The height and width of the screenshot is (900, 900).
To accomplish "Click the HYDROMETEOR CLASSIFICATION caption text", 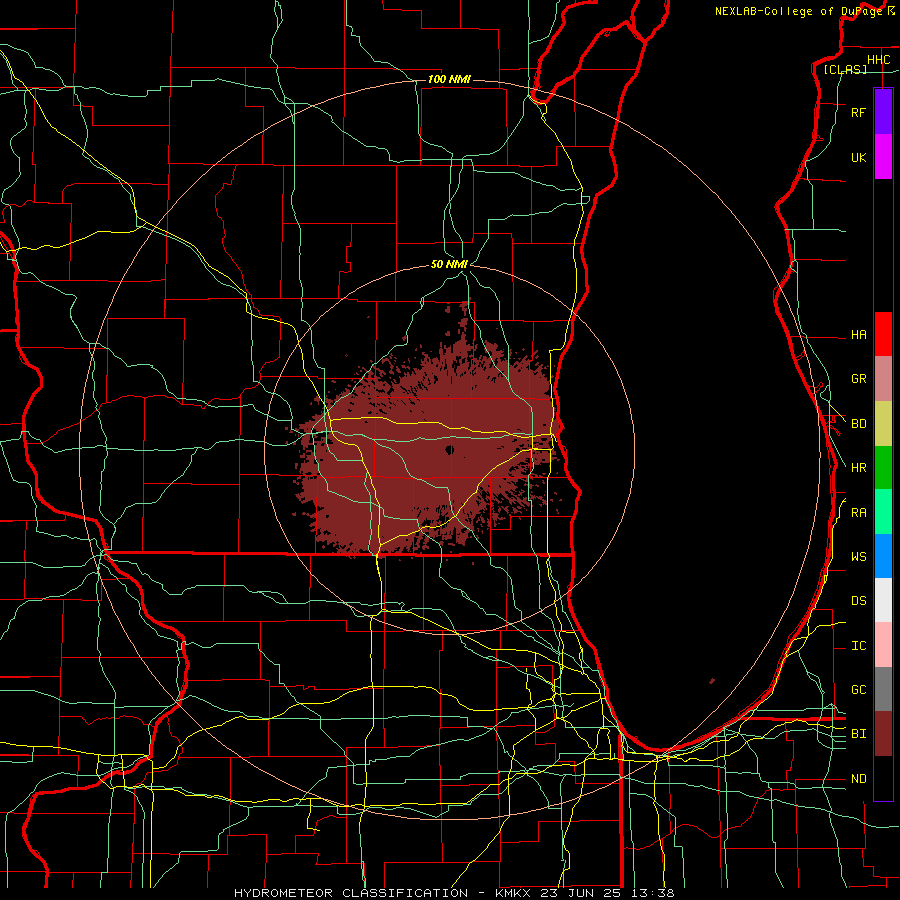I will (x=351, y=893).
